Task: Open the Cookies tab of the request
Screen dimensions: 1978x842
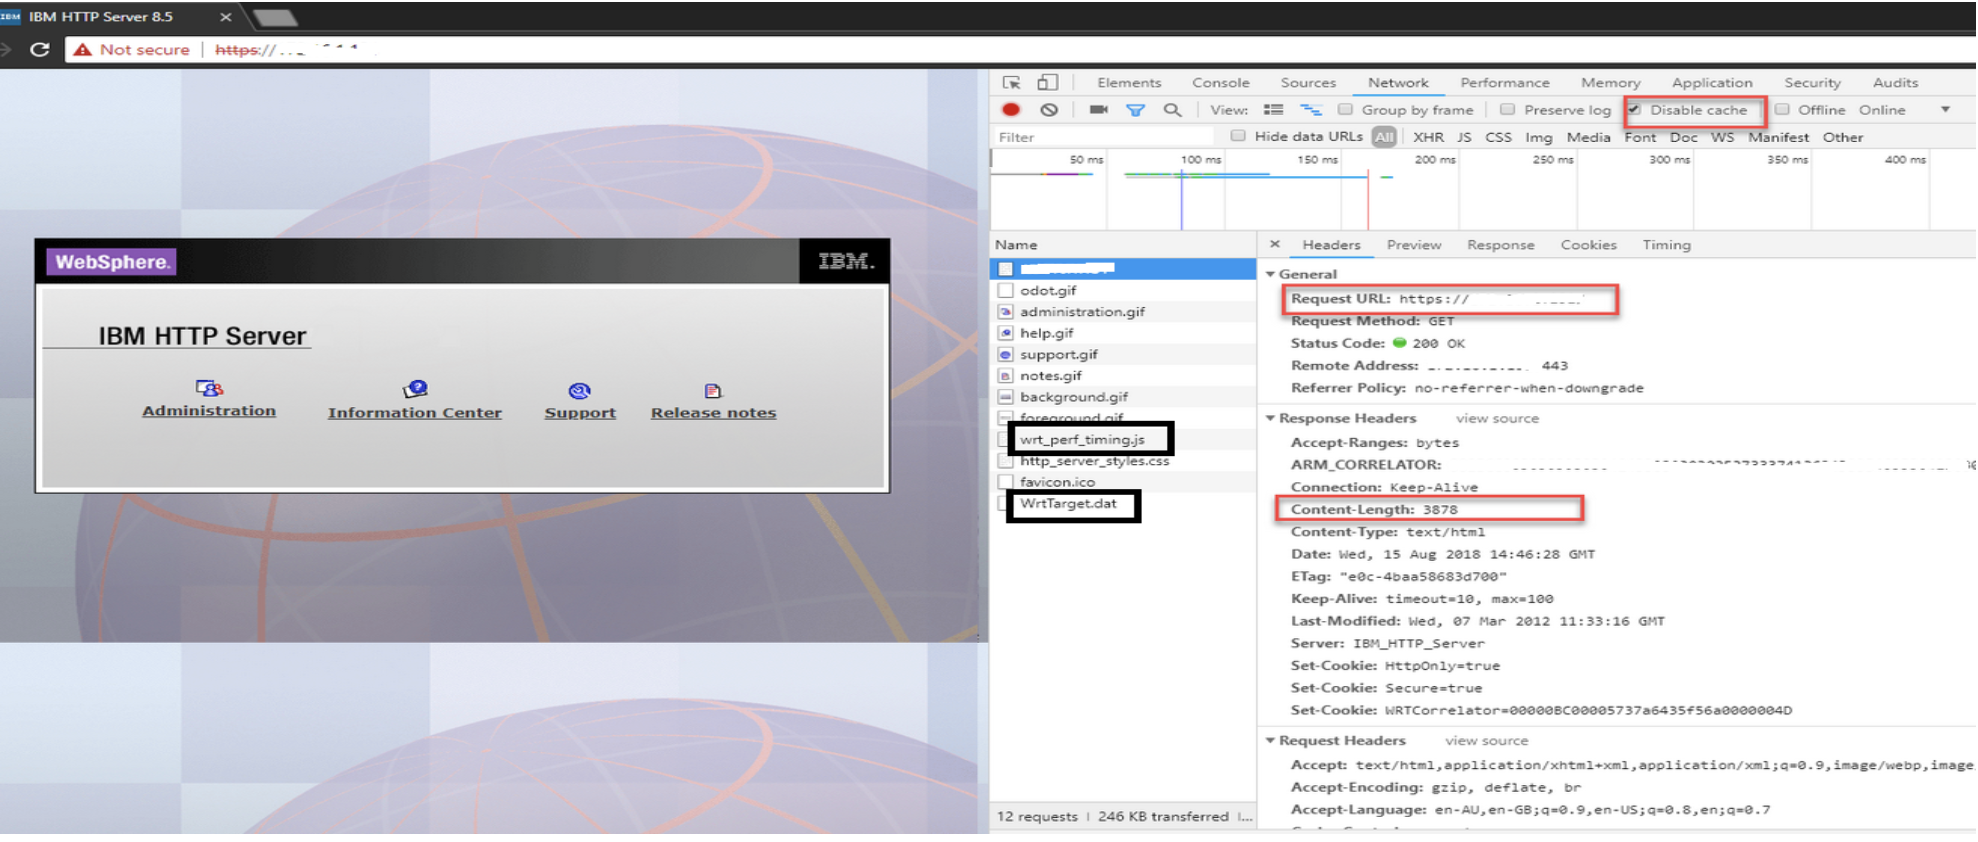Action: coord(1588,244)
